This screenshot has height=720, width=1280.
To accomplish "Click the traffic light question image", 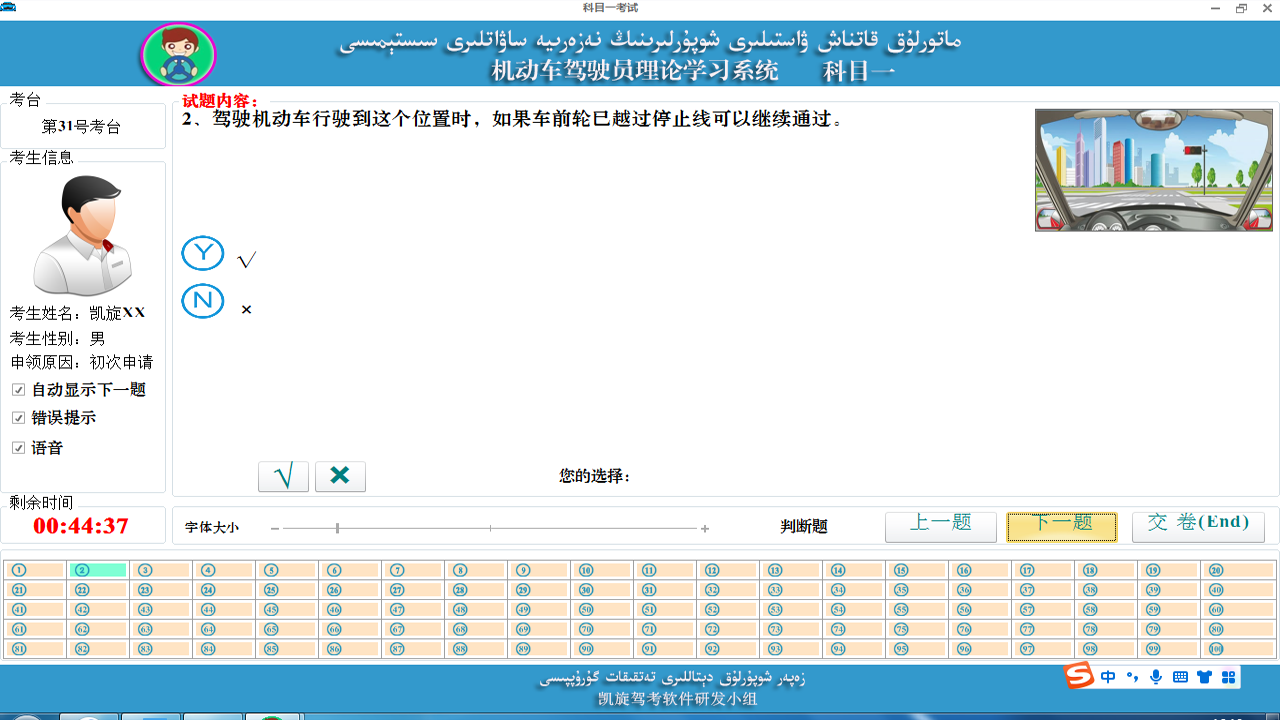I will coord(1153,169).
